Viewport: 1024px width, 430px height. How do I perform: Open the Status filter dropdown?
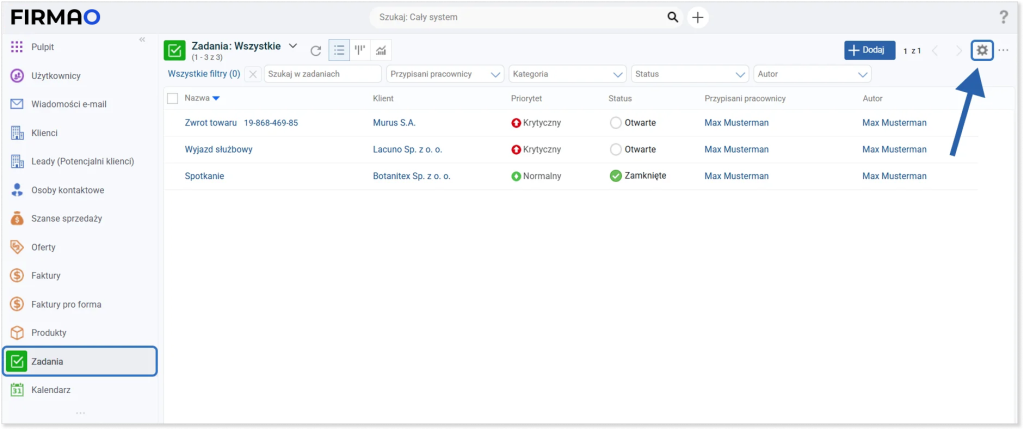[x=690, y=74]
